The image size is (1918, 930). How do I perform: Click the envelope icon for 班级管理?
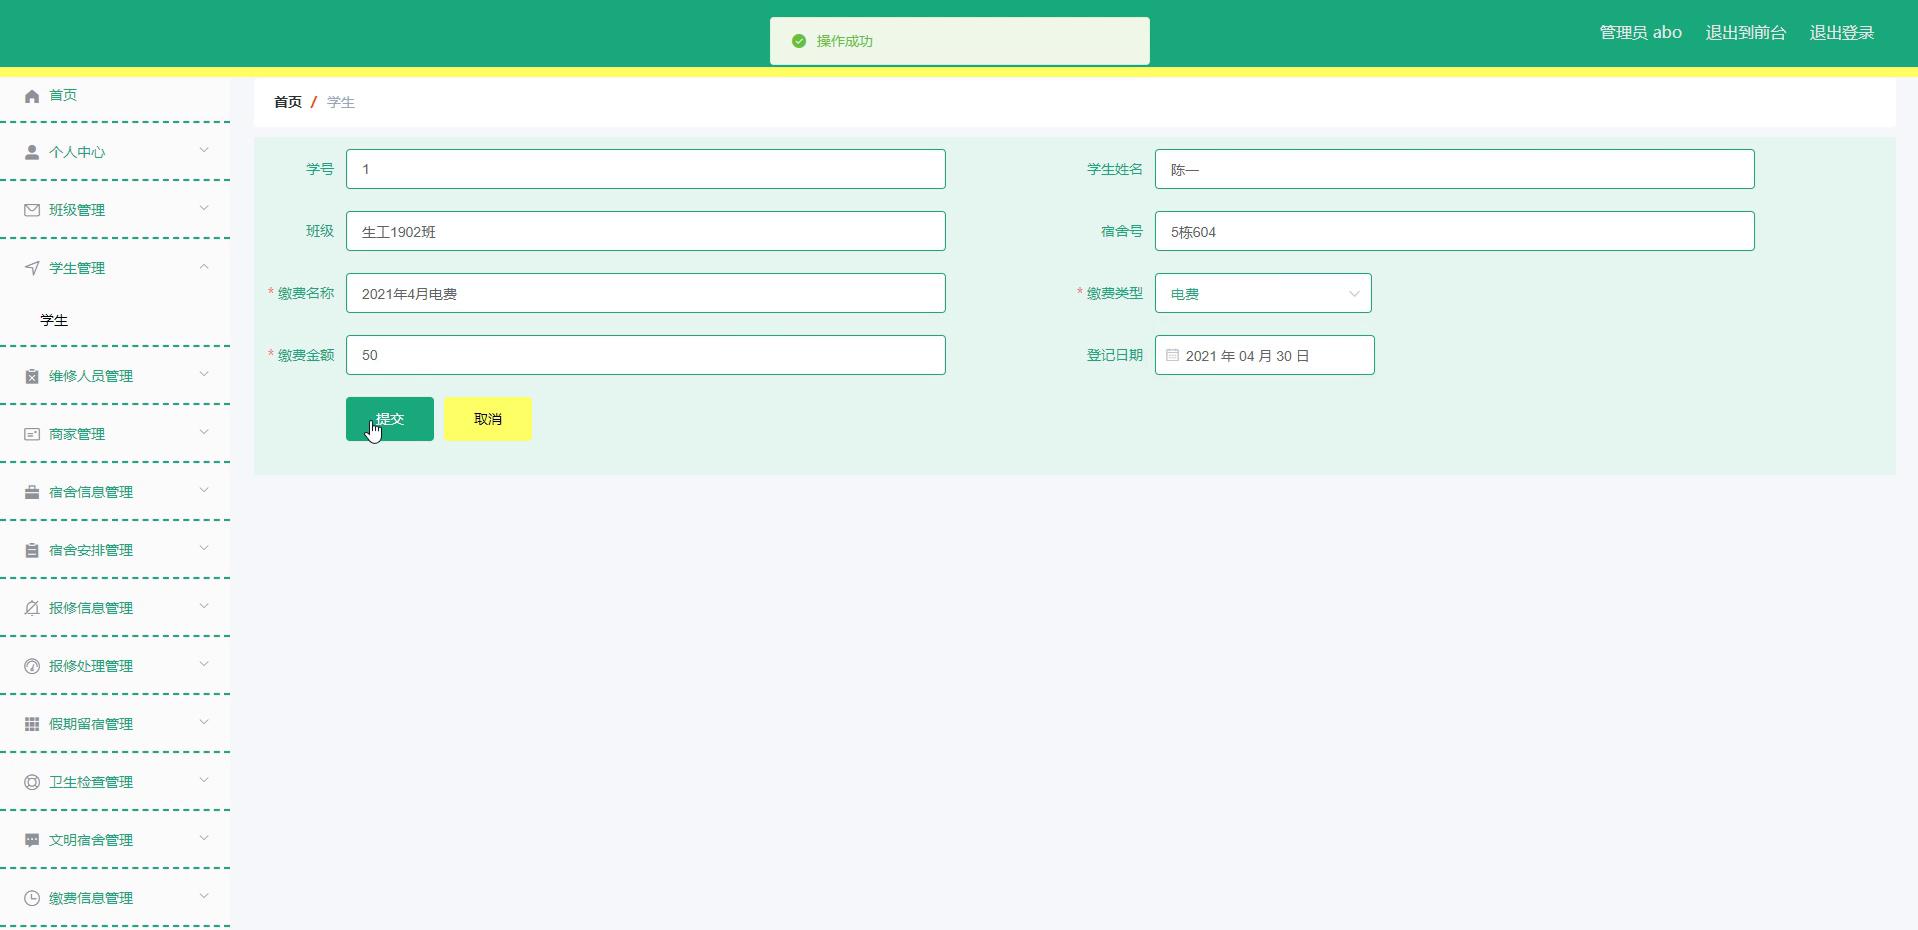tap(32, 210)
